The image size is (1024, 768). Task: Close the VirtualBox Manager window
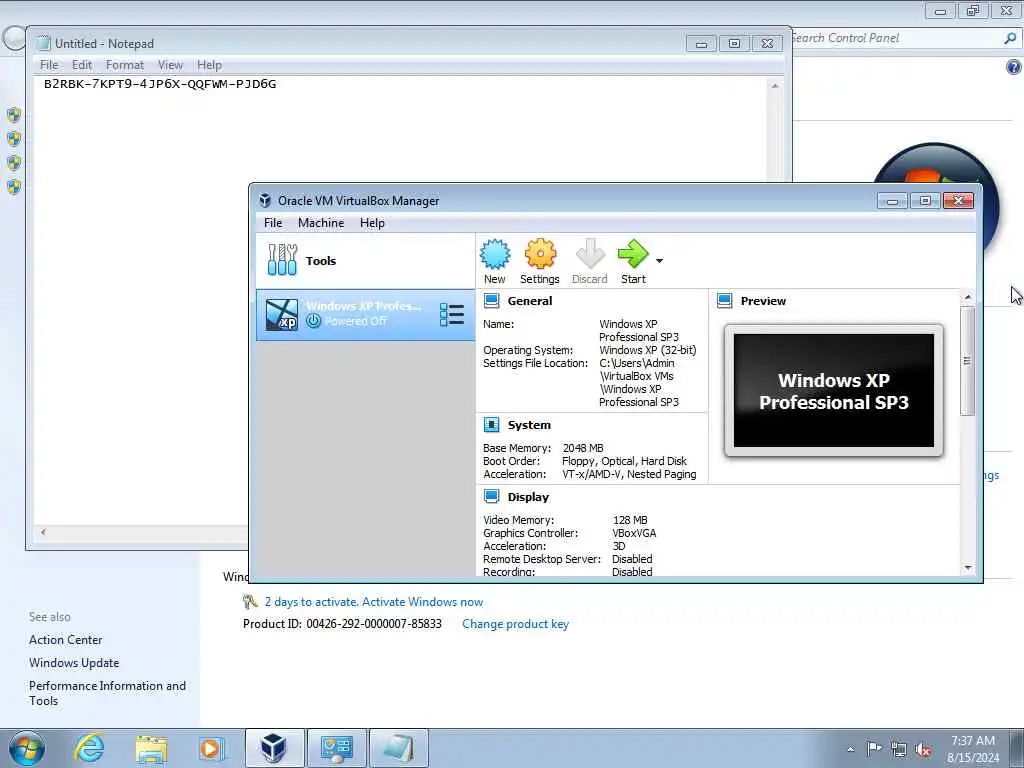(x=959, y=200)
